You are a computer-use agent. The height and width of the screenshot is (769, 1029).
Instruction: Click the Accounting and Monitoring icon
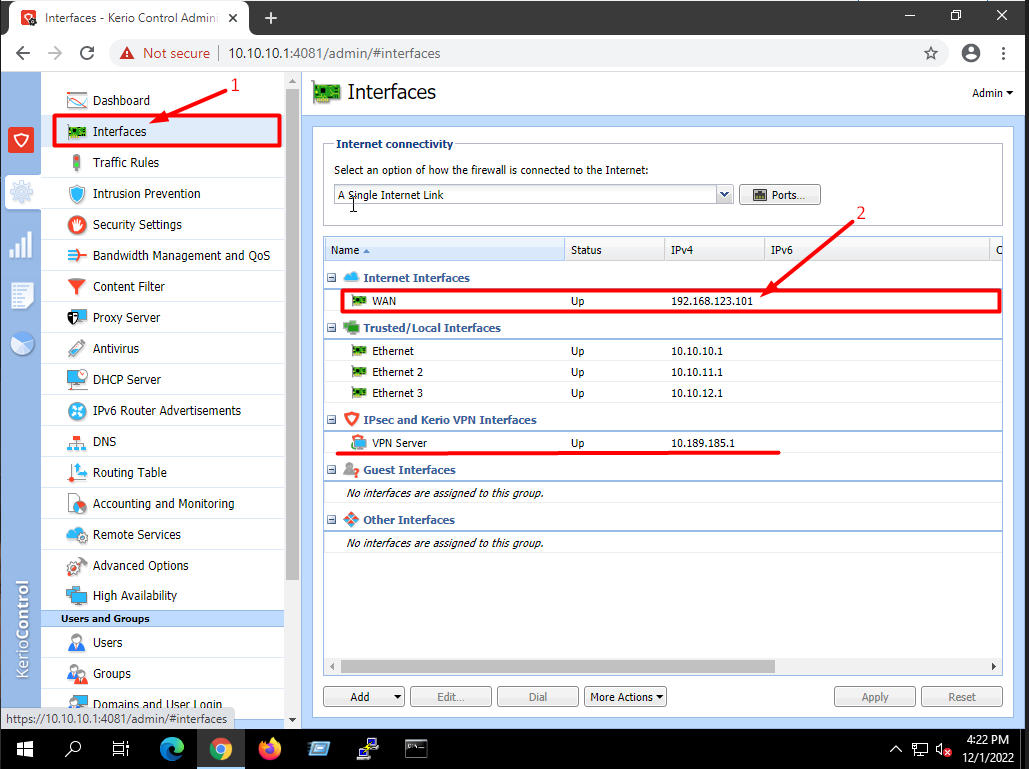77,504
